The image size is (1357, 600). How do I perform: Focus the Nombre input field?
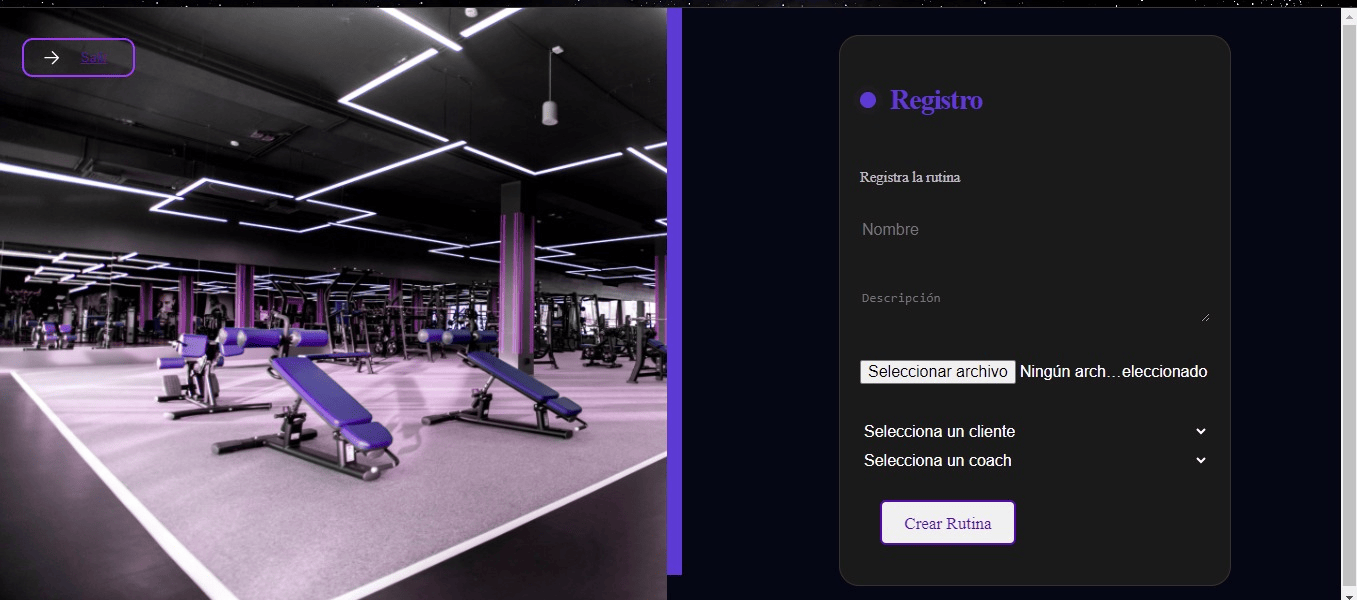point(1034,230)
